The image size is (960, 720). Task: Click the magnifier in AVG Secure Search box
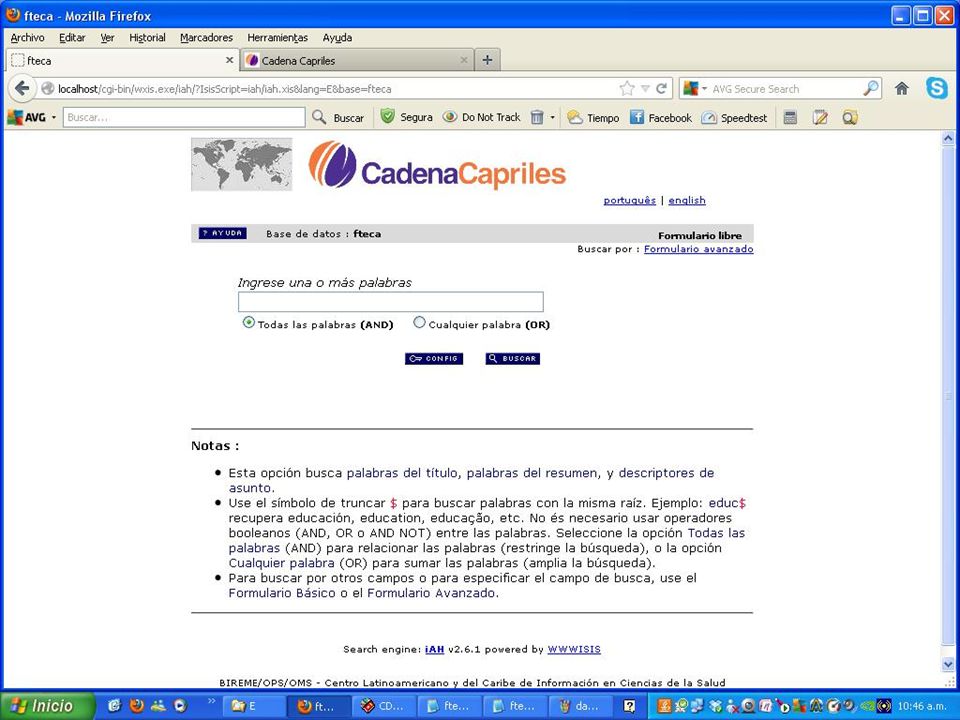(x=871, y=89)
